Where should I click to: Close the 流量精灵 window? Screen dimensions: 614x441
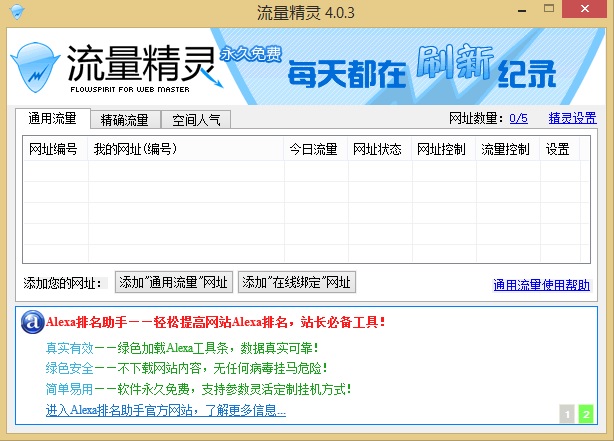point(585,9)
